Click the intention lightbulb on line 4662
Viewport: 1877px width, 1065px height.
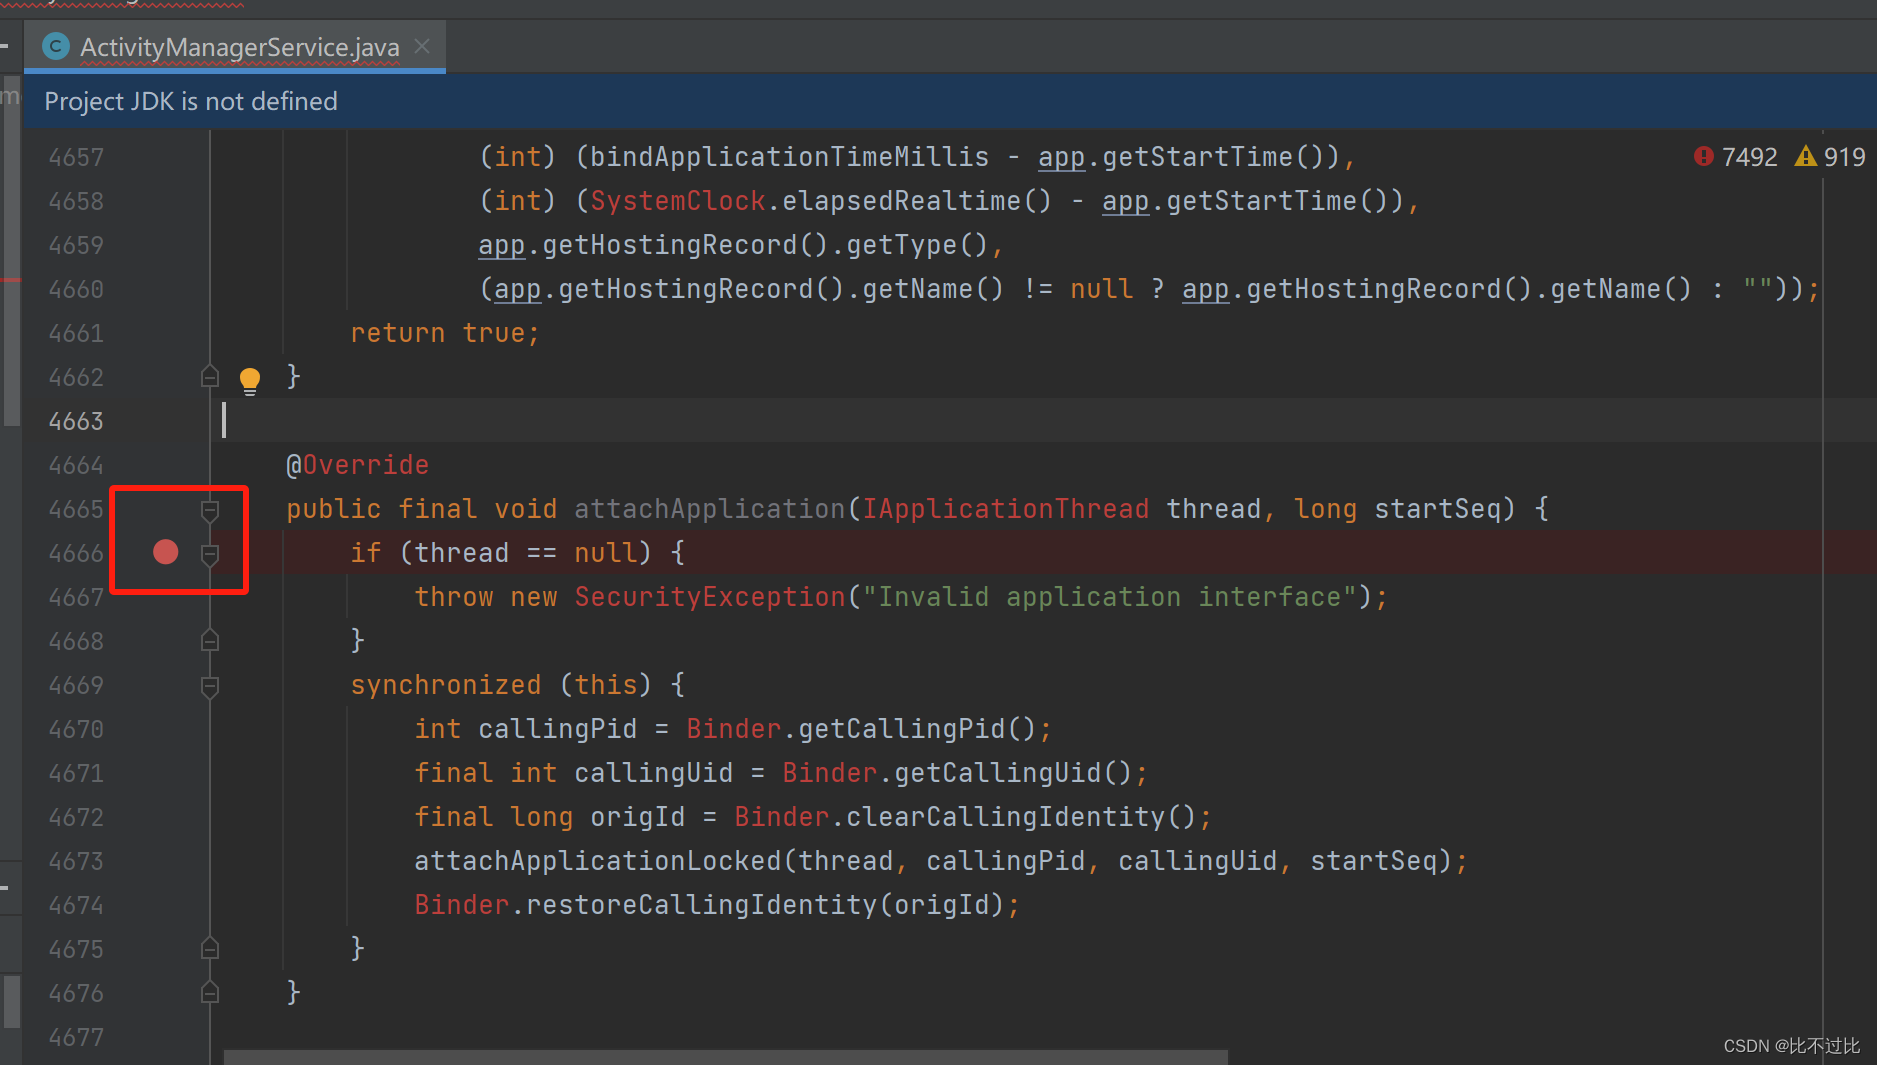249,379
